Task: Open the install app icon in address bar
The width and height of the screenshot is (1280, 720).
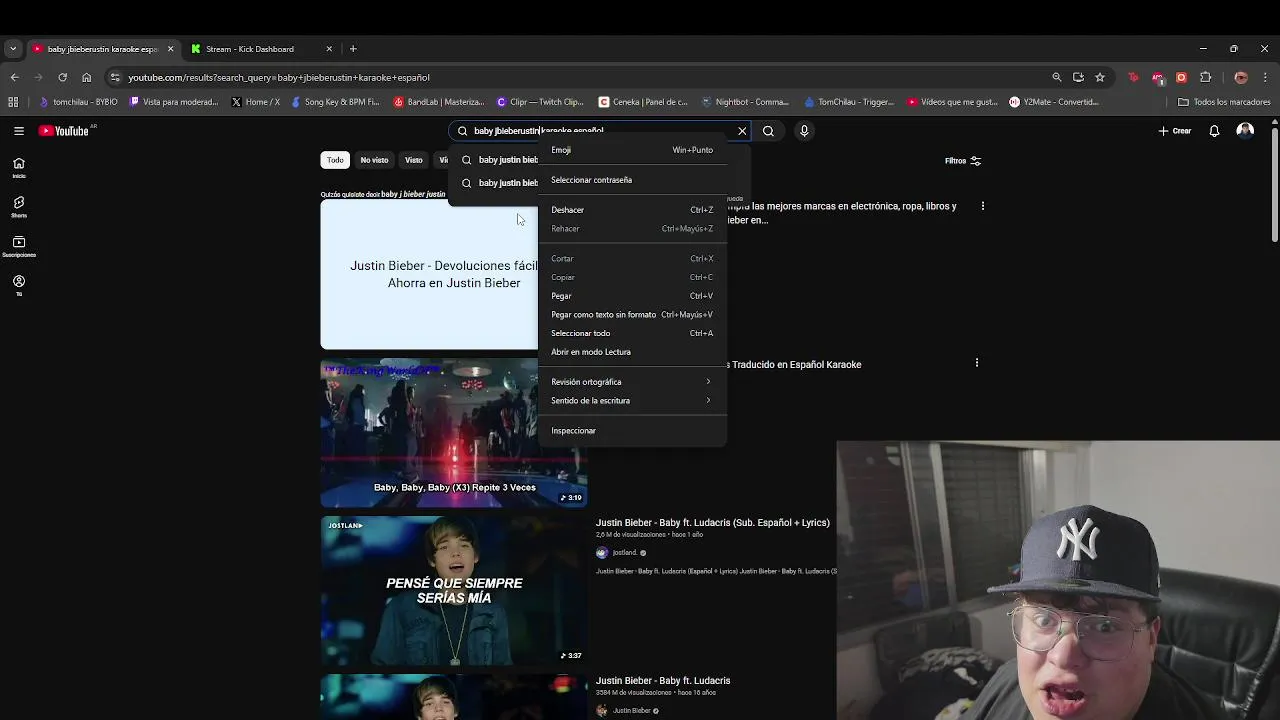Action: (x=1078, y=77)
